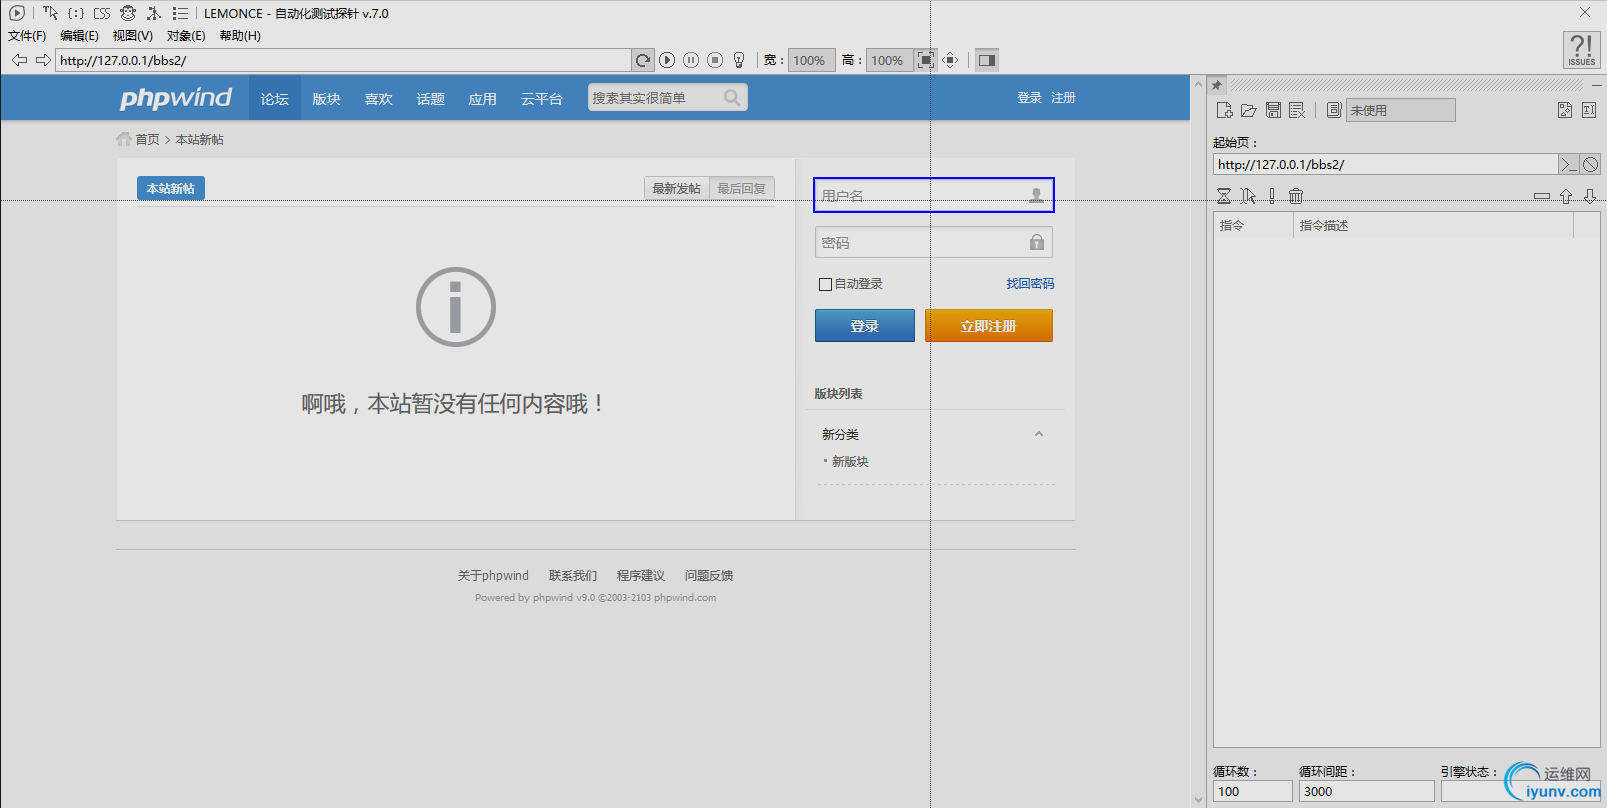The height and width of the screenshot is (808, 1607).
Task: Click the prohibit circle icon beside start page
Action: click(1590, 164)
